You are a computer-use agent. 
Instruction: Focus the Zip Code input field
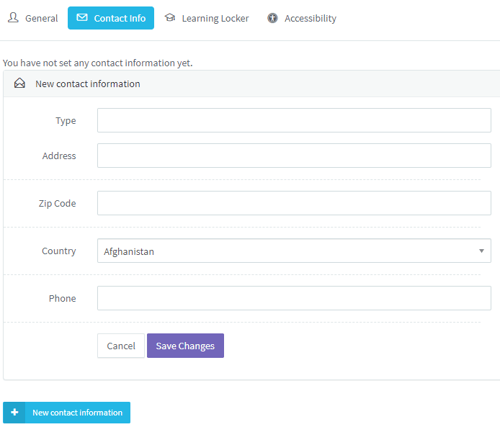coord(294,203)
